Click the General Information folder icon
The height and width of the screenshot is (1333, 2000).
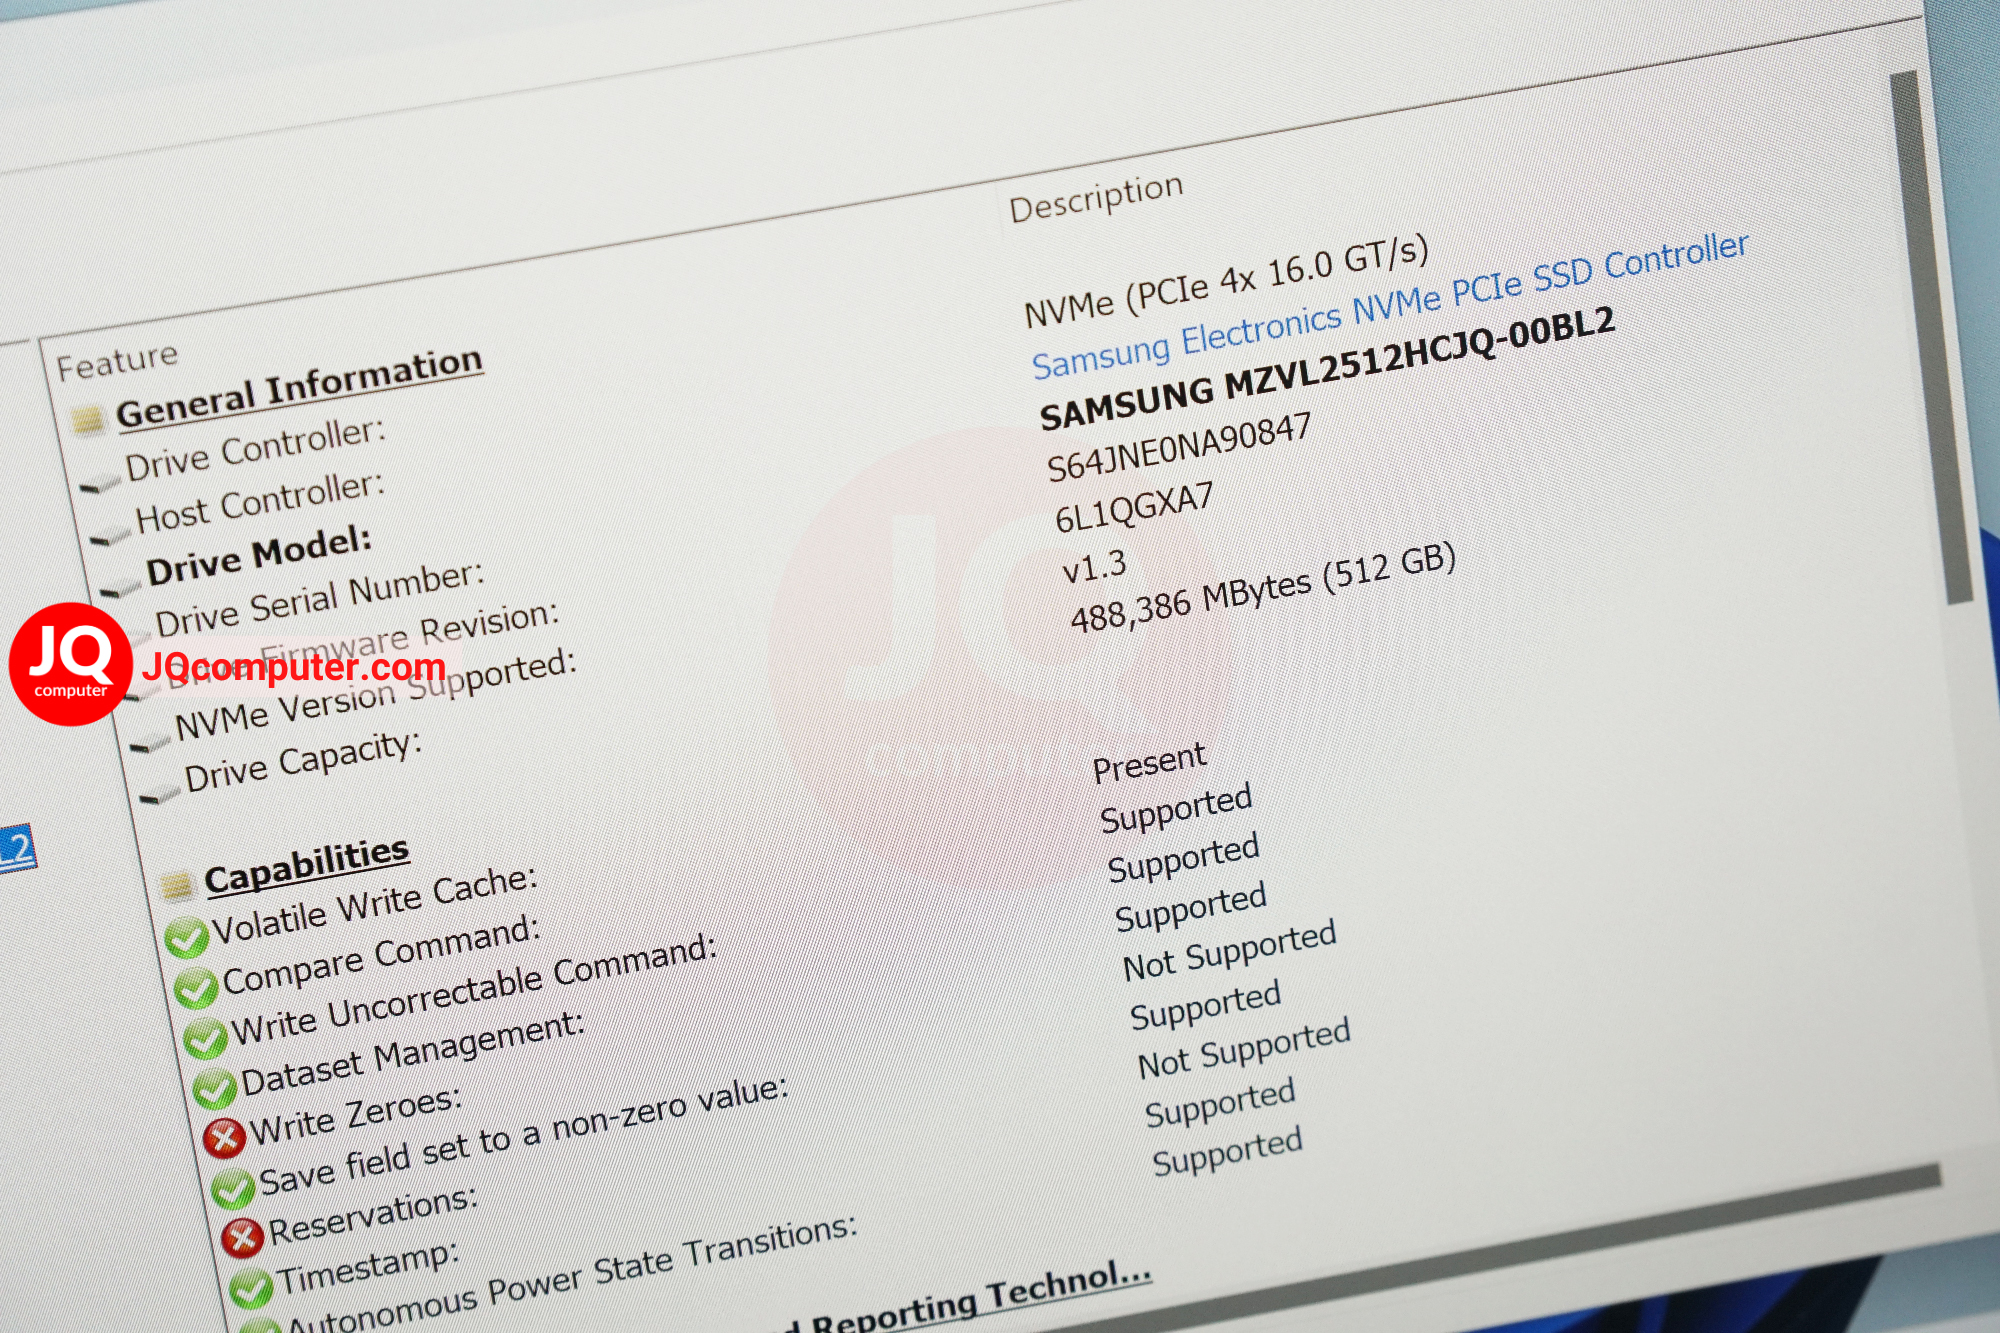(x=88, y=420)
